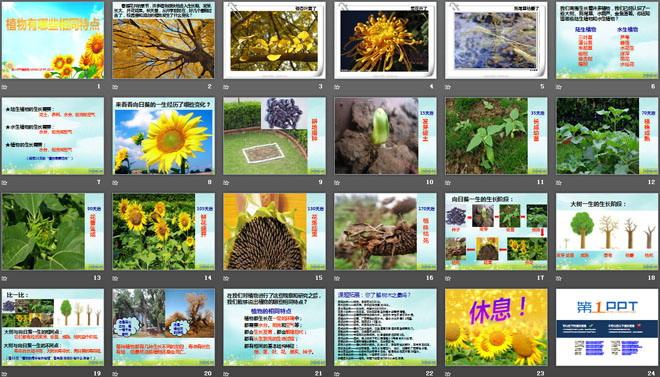The width and height of the screenshot is (660, 377).
Task: Select slide 4 with yellow chrysanthemum photo
Action: click(x=385, y=40)
